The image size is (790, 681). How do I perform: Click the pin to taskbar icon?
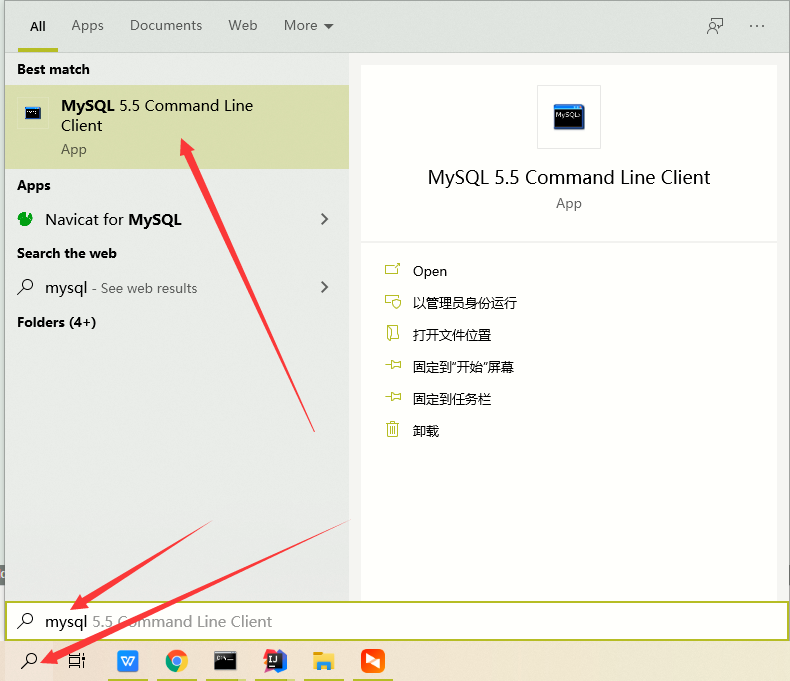(393, 397)
